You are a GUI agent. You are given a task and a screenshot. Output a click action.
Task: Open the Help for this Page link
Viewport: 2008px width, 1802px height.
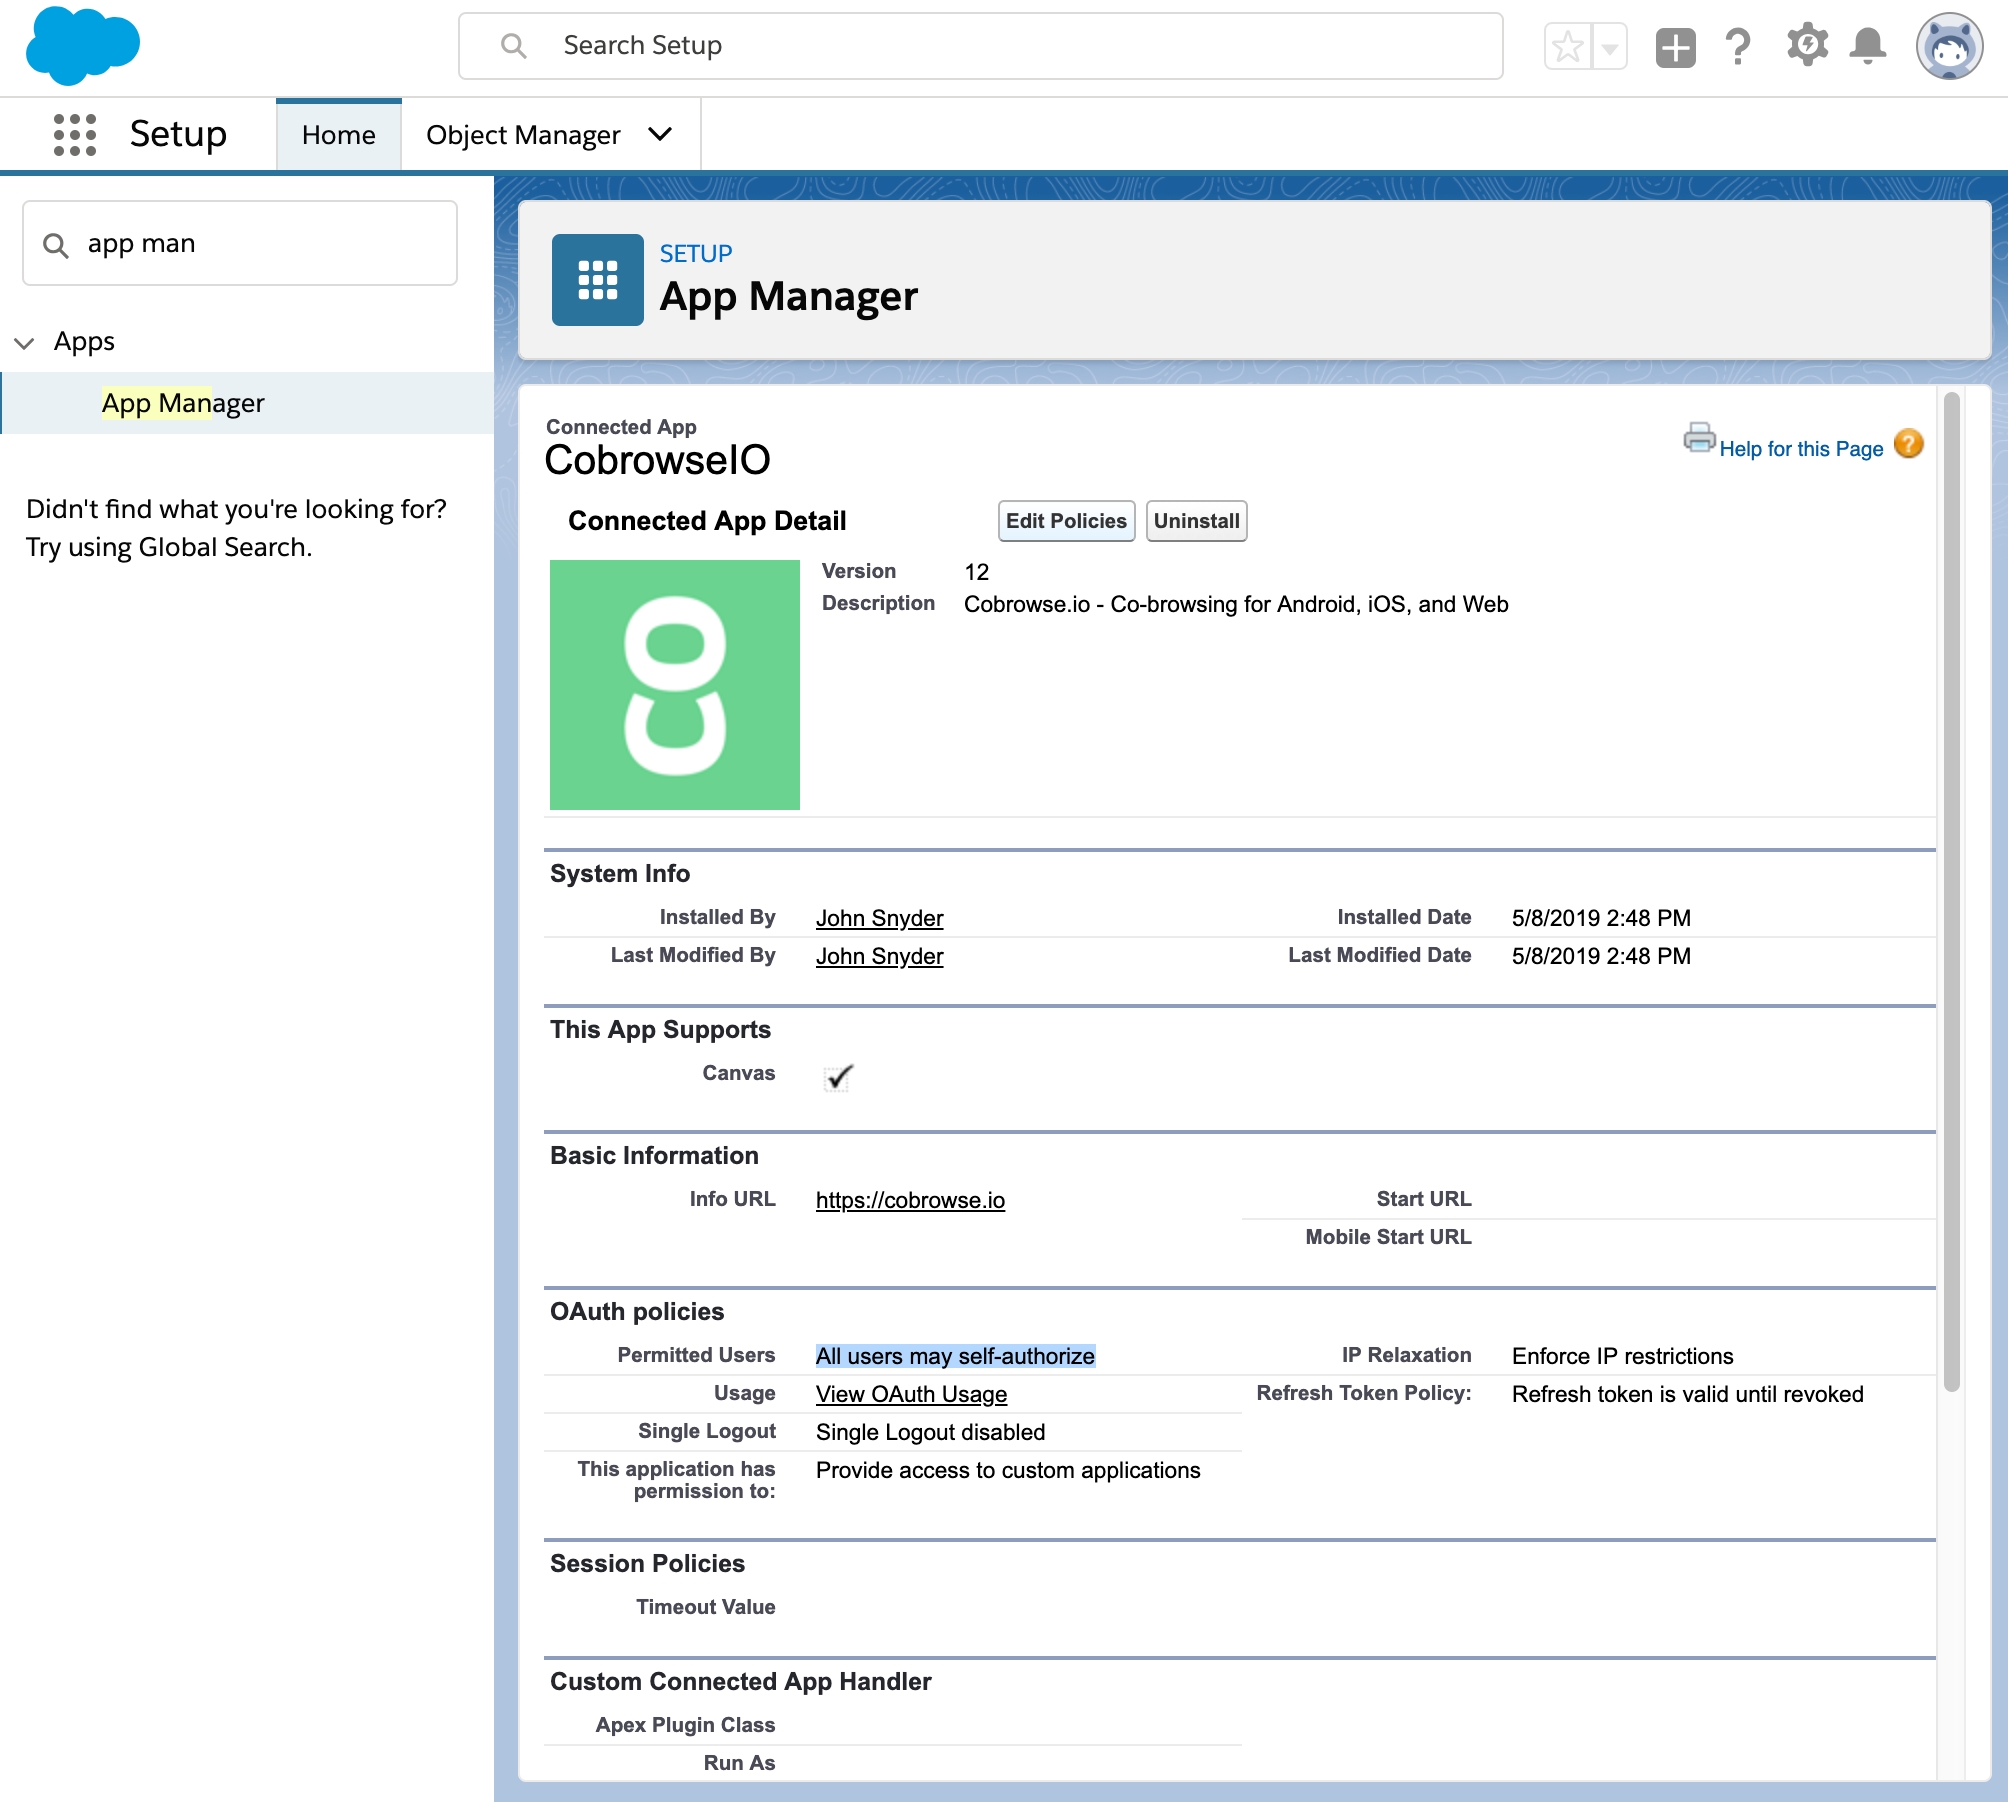click(x=1801, y=449)
